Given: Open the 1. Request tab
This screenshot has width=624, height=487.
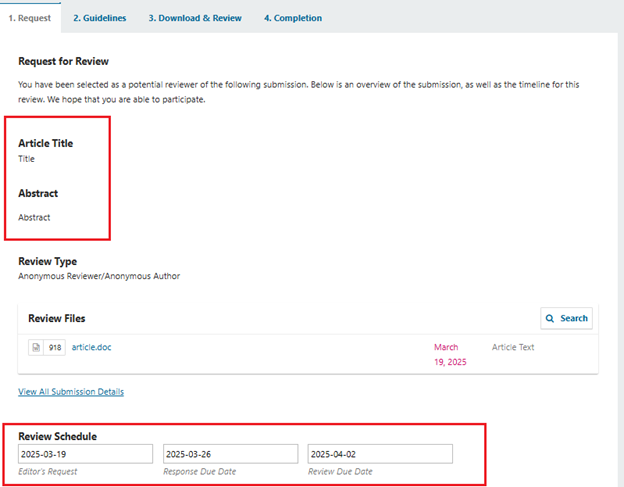Looking at the screenshot, I should click(x=30, y=18).
